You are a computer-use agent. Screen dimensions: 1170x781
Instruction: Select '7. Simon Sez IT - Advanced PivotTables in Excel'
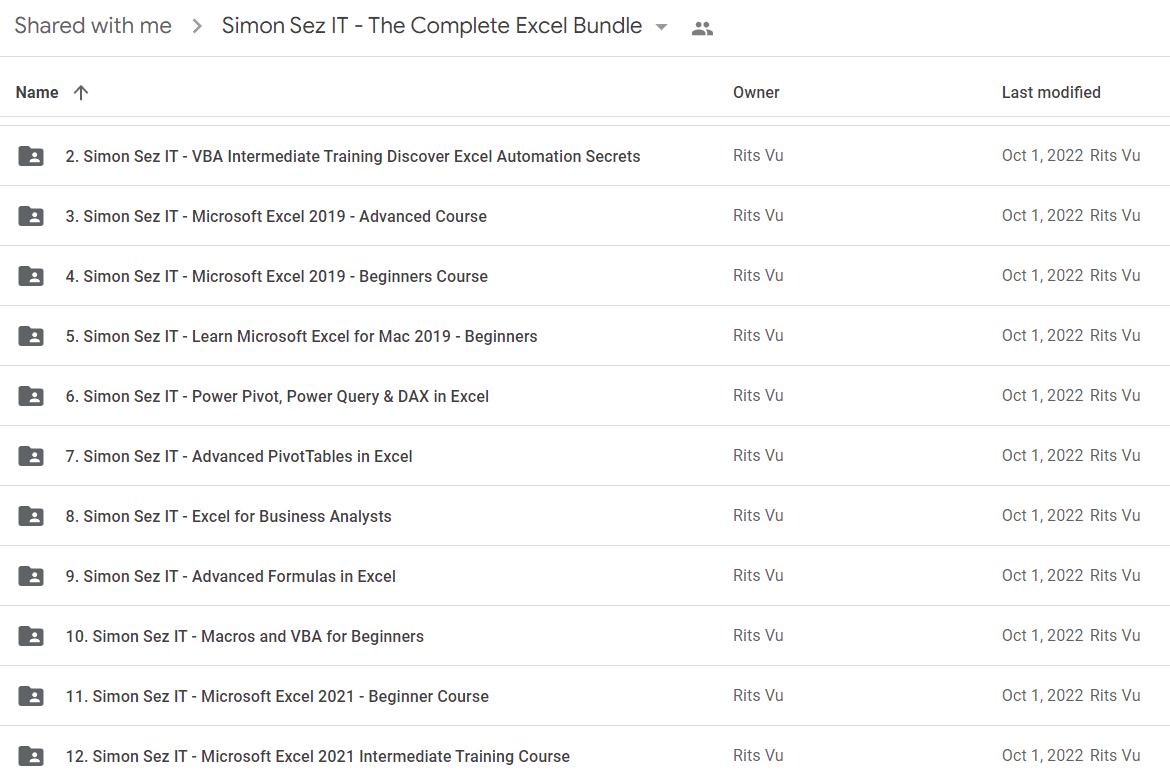point(239,456)
